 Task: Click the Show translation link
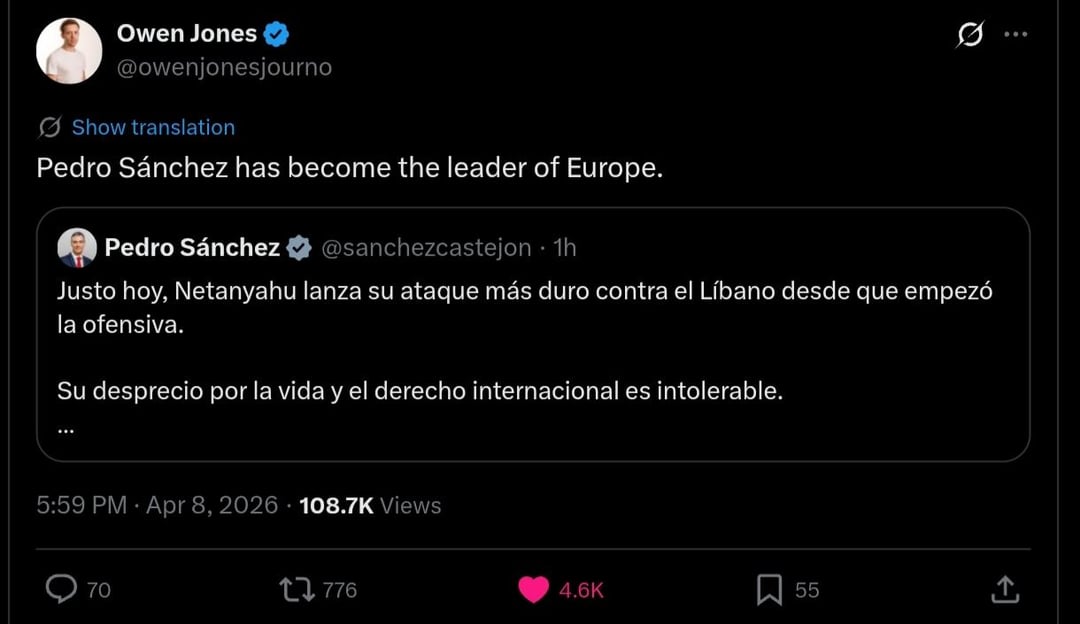point(153,127)
